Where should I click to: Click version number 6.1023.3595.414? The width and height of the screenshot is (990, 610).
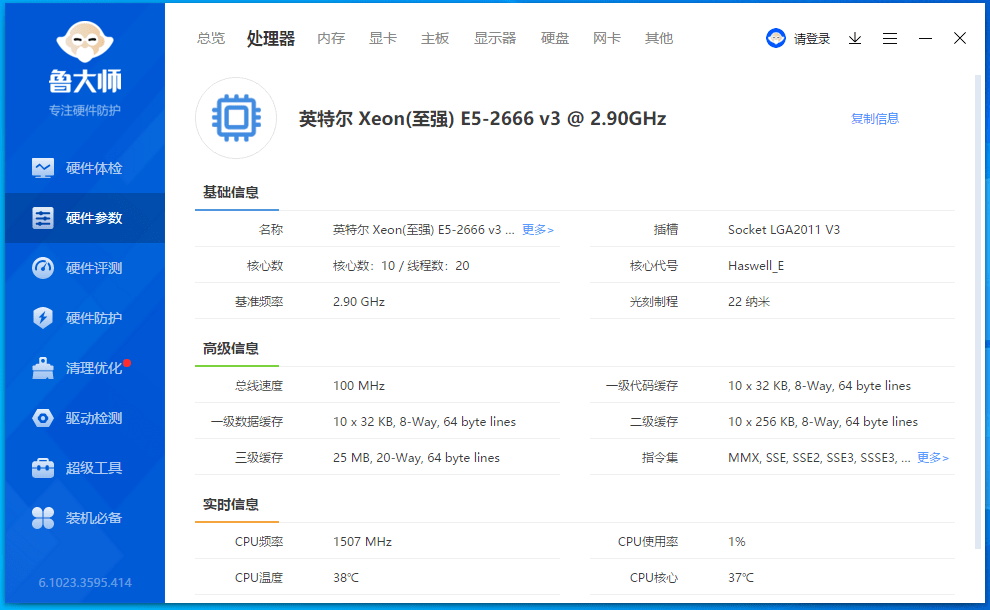pos(85,583)
